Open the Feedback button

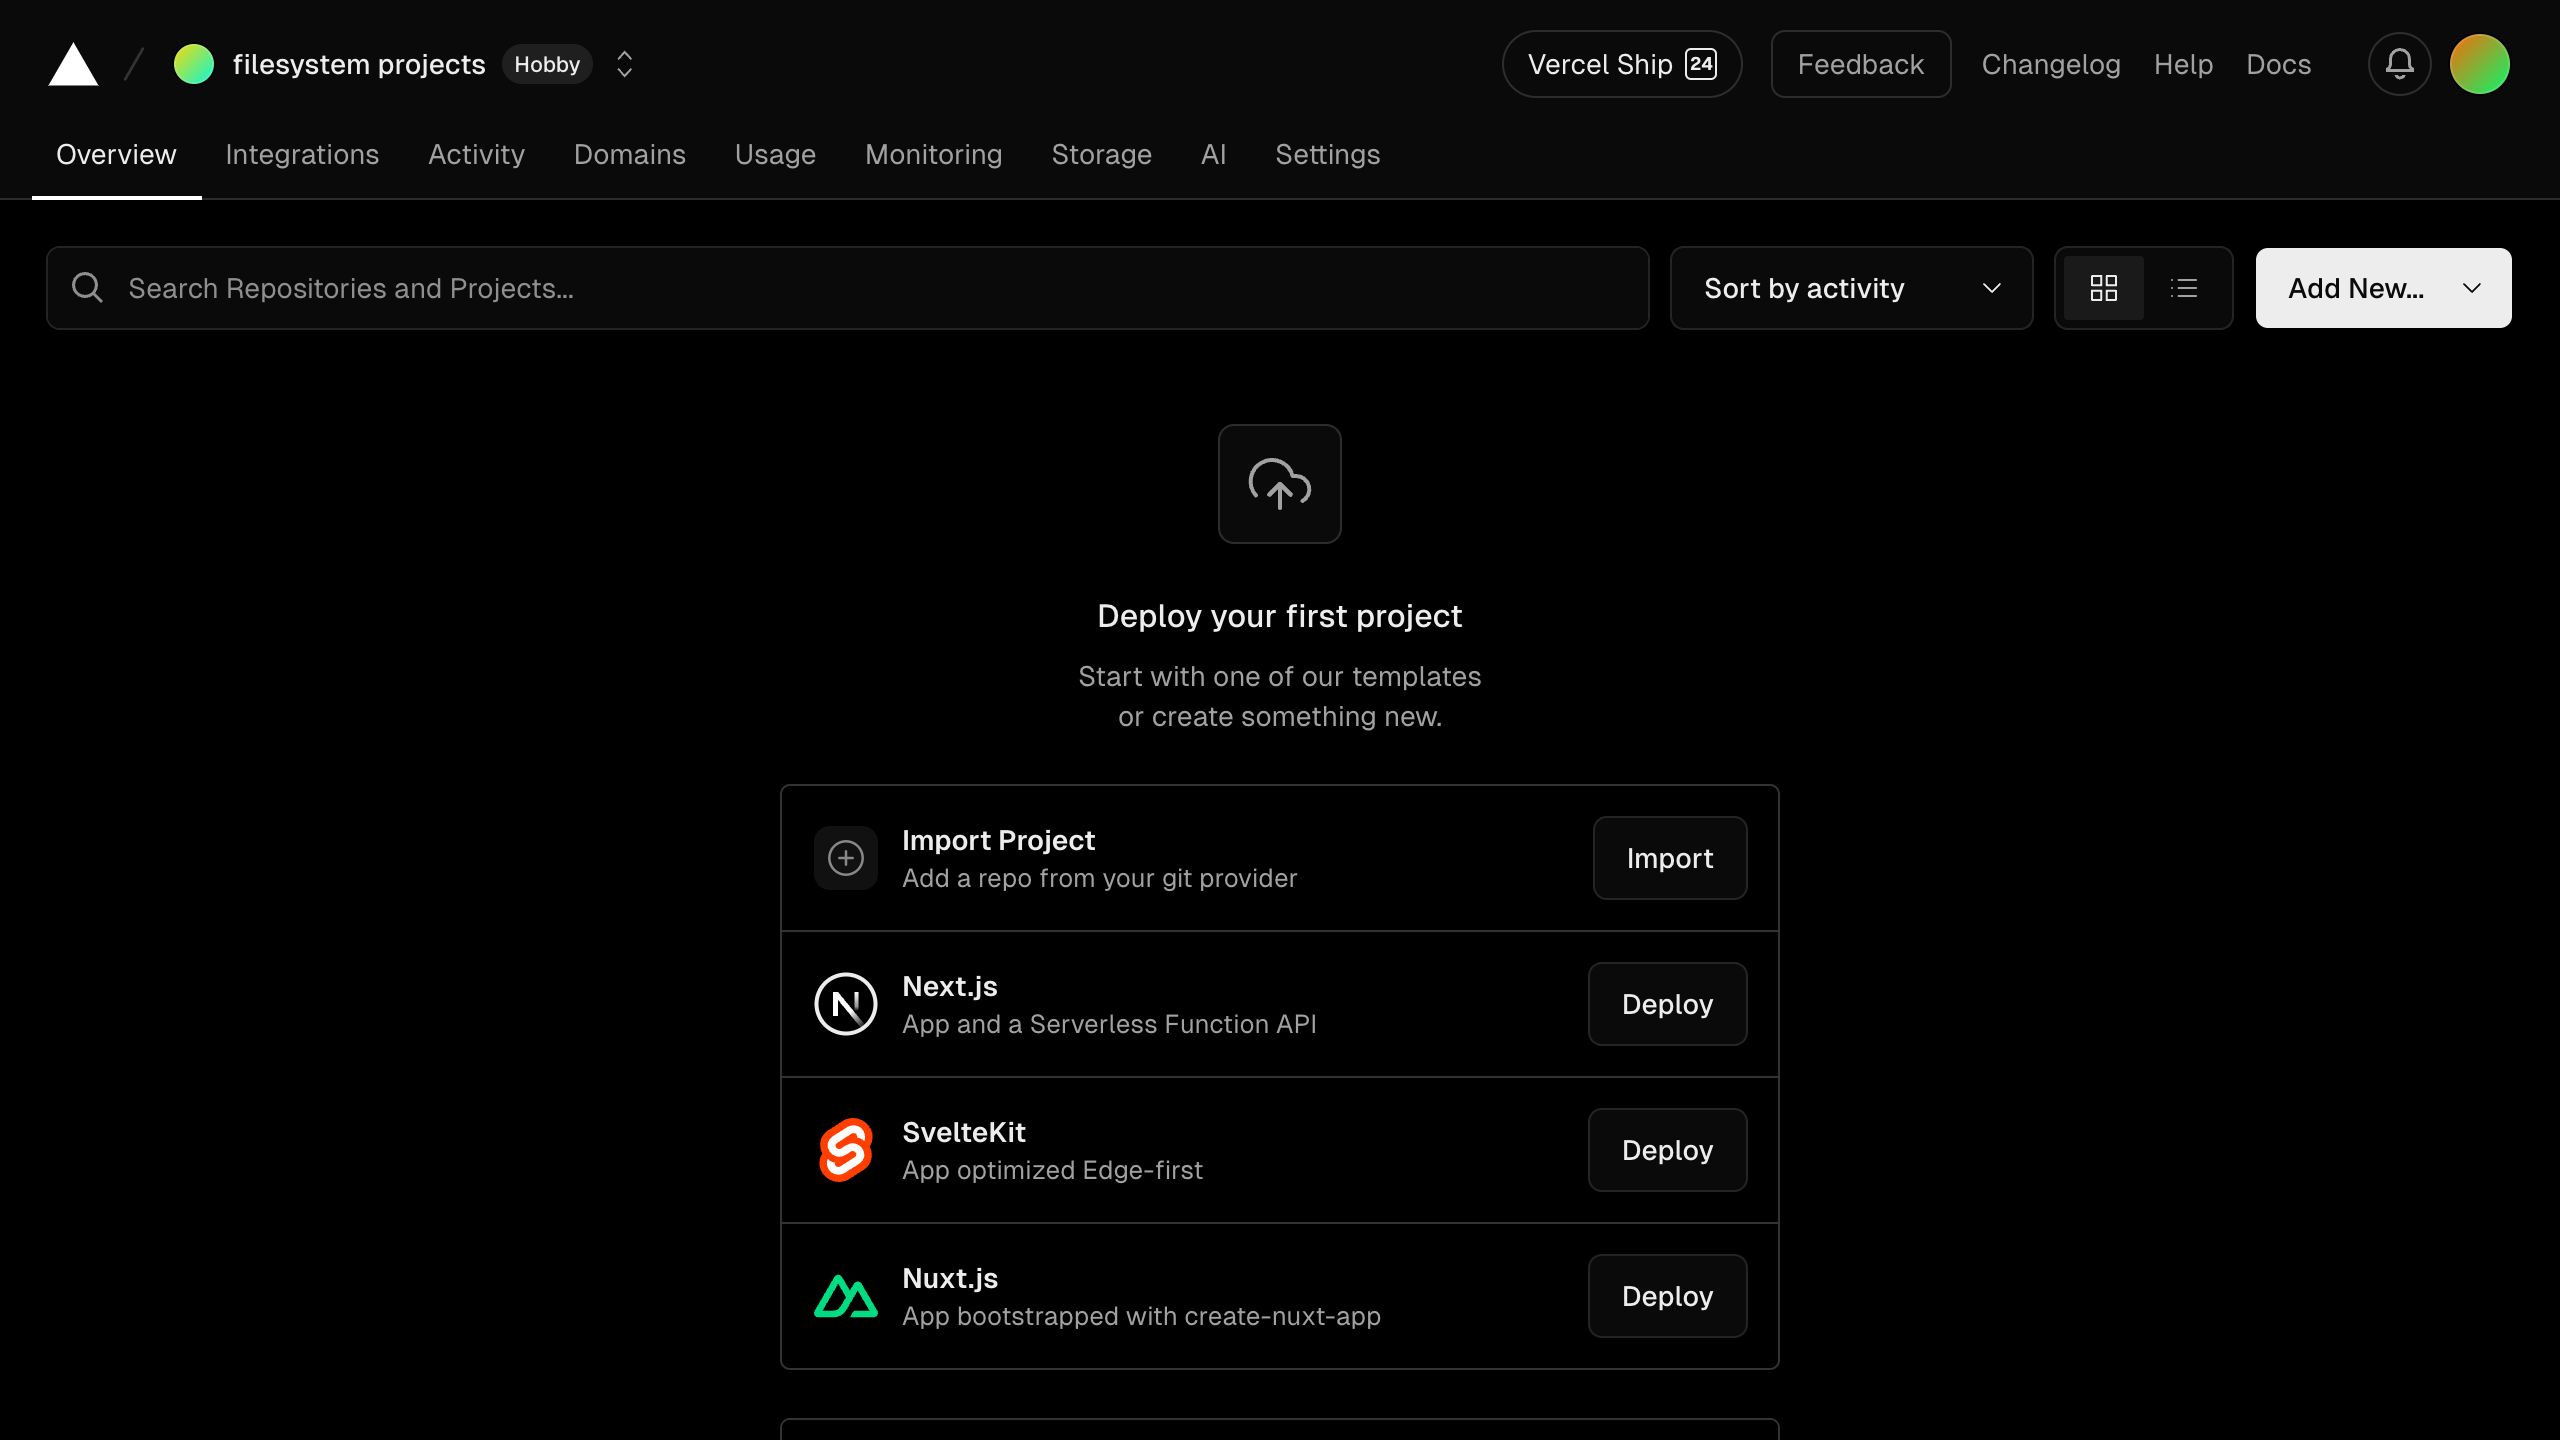(1861, 64)
